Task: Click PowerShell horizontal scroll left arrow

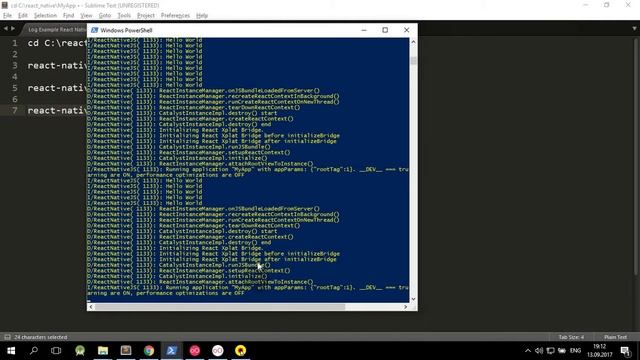Action: pyautogui.click(x=91, y=307)
